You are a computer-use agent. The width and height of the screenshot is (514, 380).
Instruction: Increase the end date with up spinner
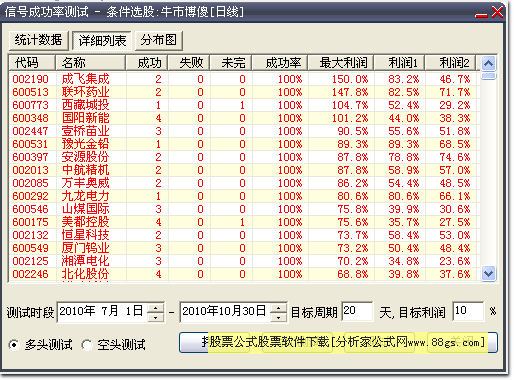tap(278, 307)
